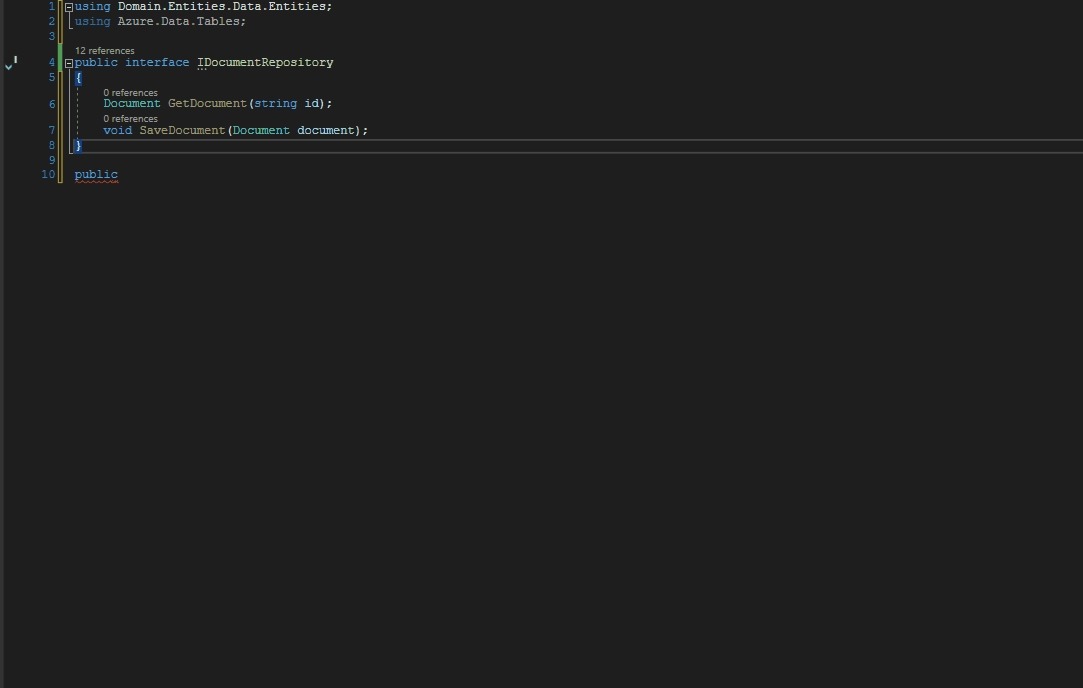1083x688 pixels.
Task: Click the checkmark icon in the left margin
Action: point(9,65)
